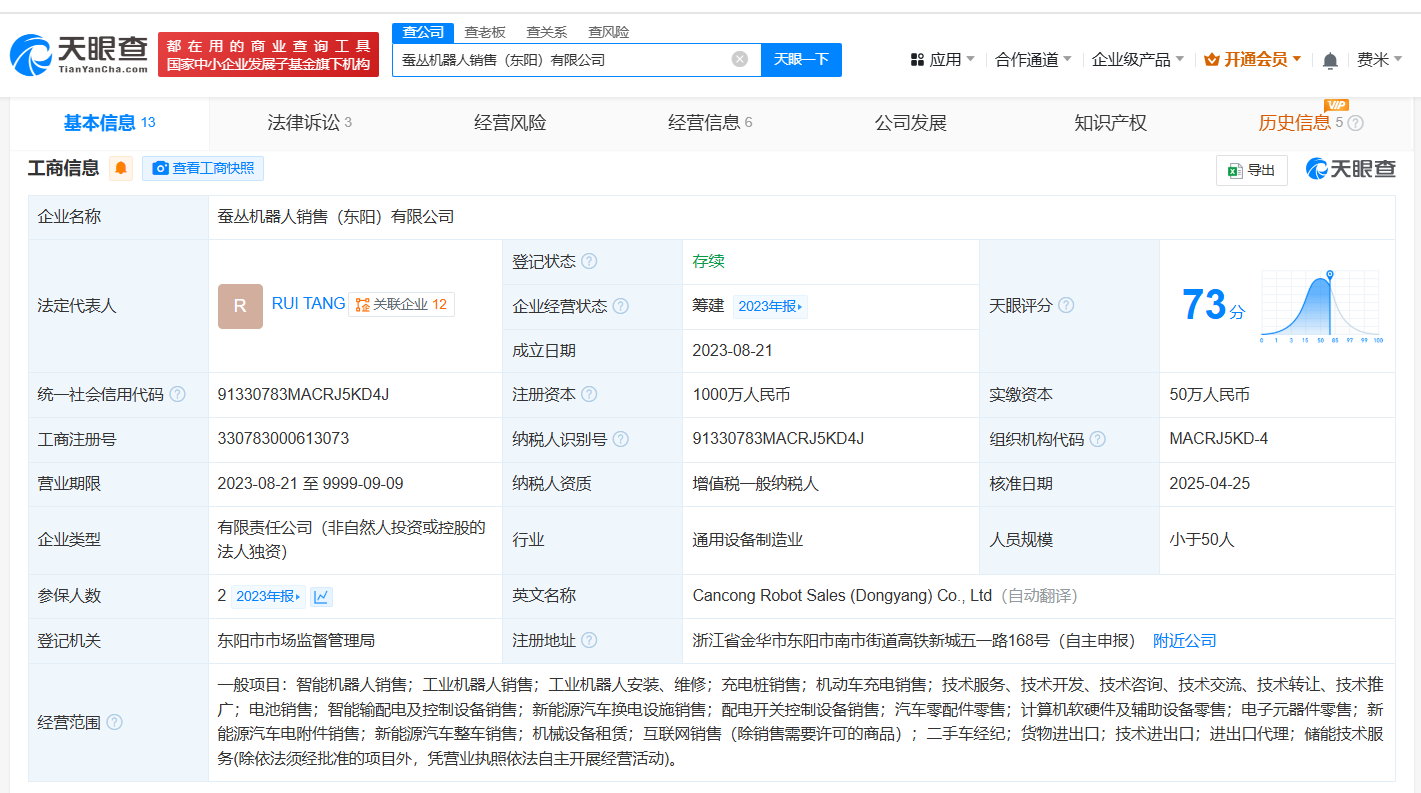Open the 知识产权 tab

[1110, 123]
